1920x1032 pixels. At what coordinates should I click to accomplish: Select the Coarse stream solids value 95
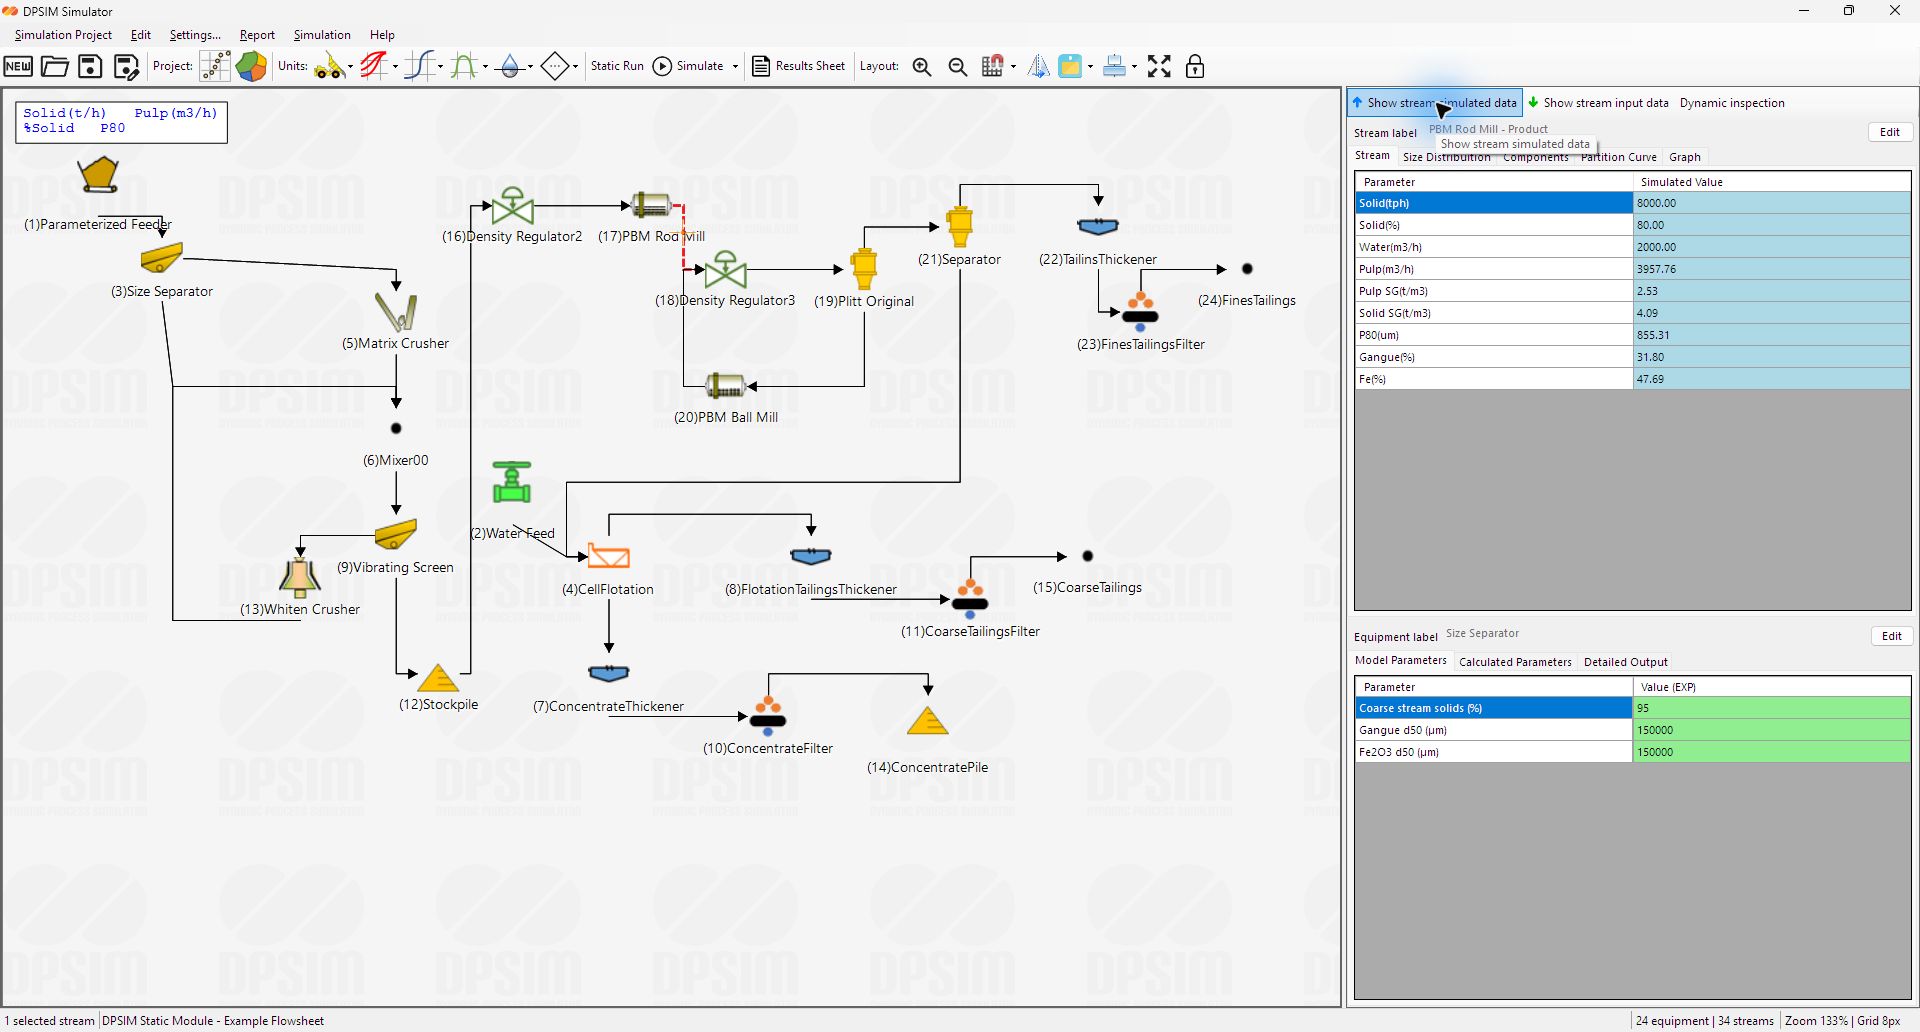(1772, 708)
